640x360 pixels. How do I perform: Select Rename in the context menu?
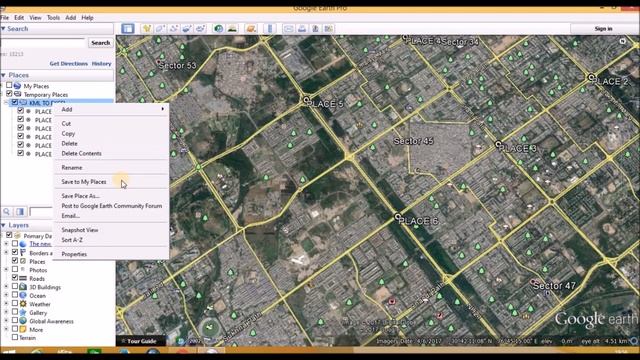111,167
